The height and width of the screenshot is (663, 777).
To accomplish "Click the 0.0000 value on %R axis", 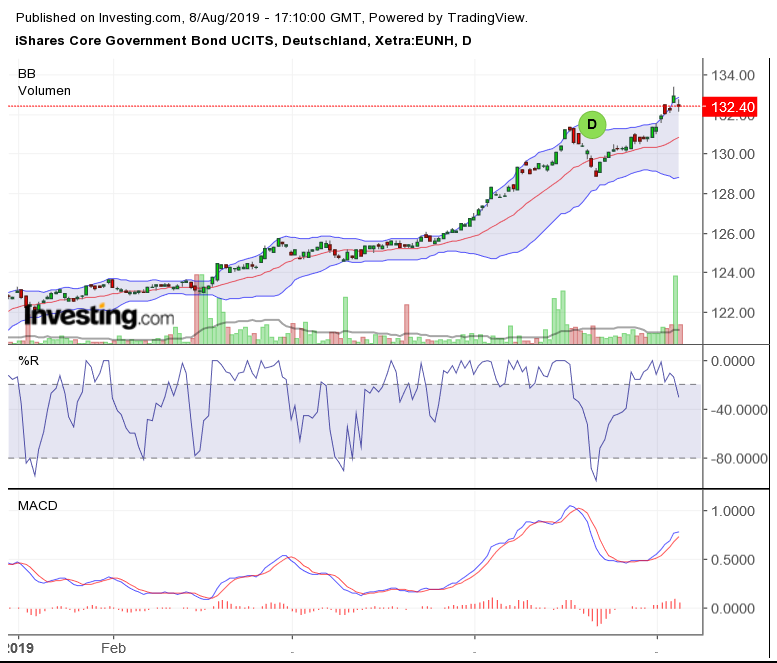I will tap(733, 361).
